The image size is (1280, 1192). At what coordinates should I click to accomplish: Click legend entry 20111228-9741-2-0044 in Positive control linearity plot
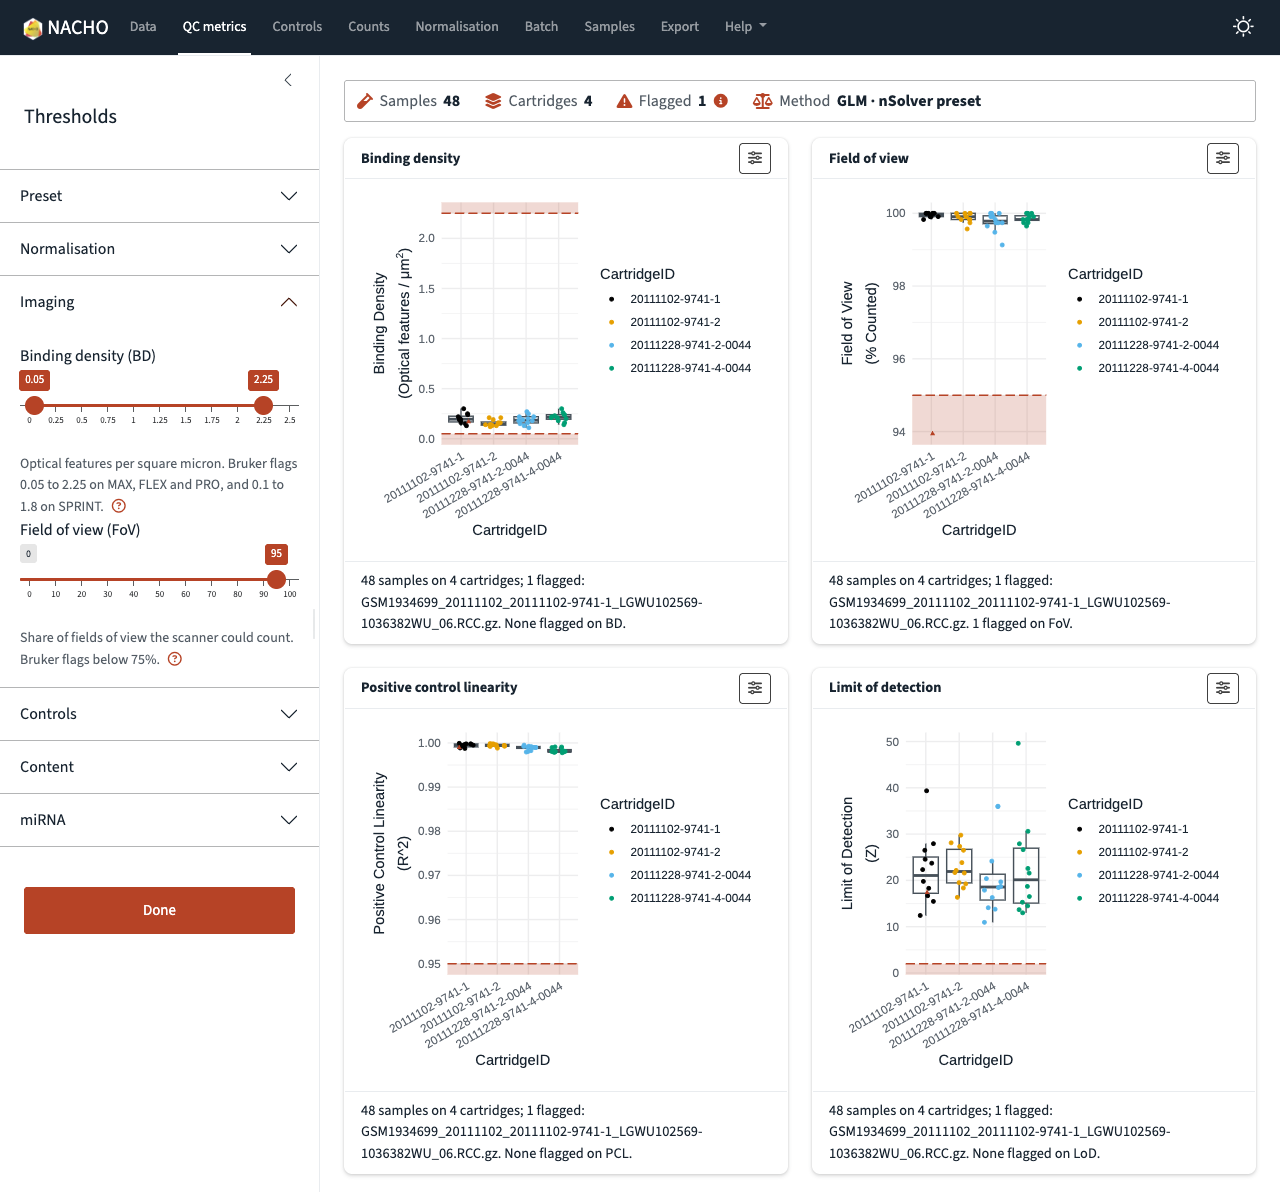point(678,875)
